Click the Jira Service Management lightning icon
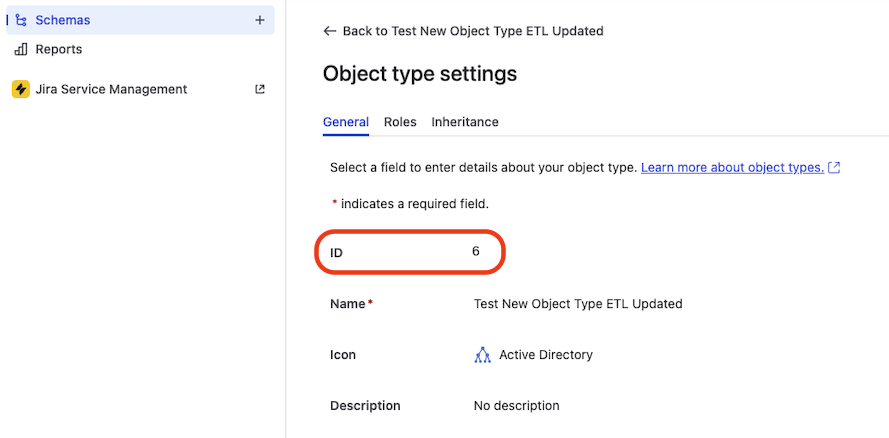Screen dimensions: 889x438 tap(21, 89)
